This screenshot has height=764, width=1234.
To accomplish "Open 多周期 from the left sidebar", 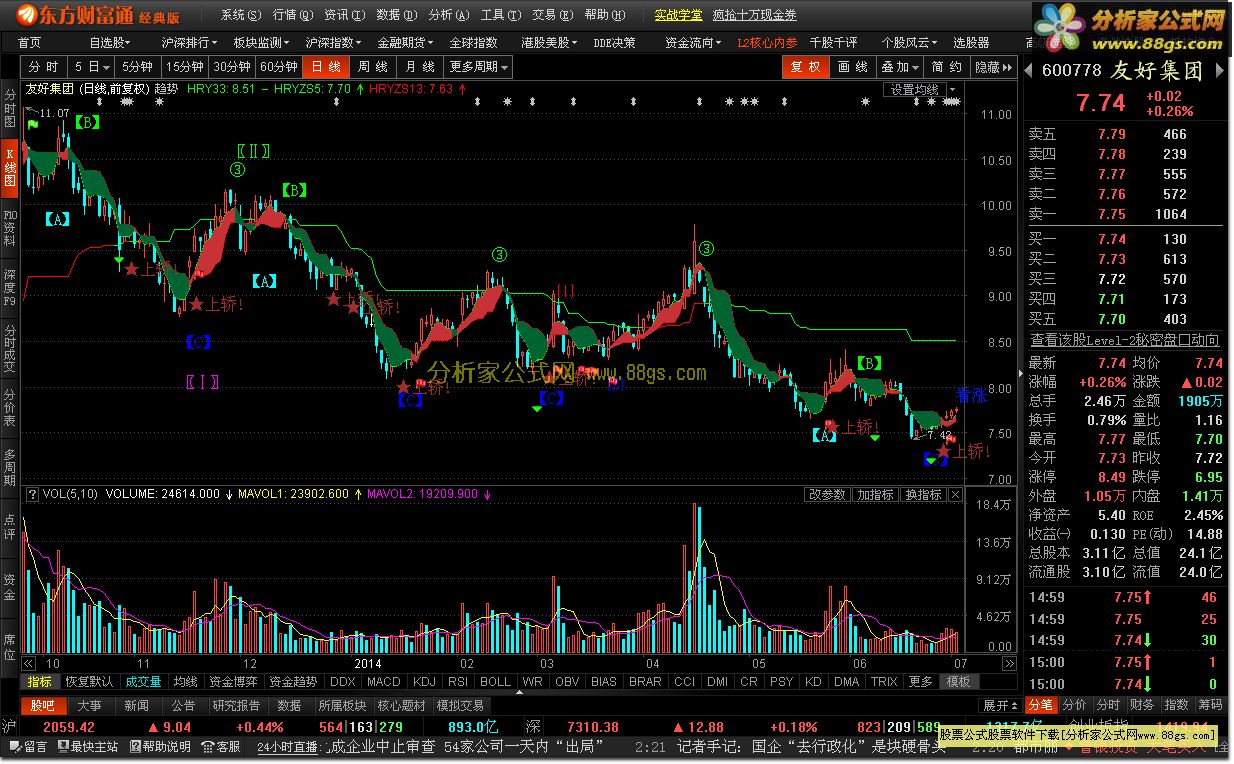I will 10,469.
